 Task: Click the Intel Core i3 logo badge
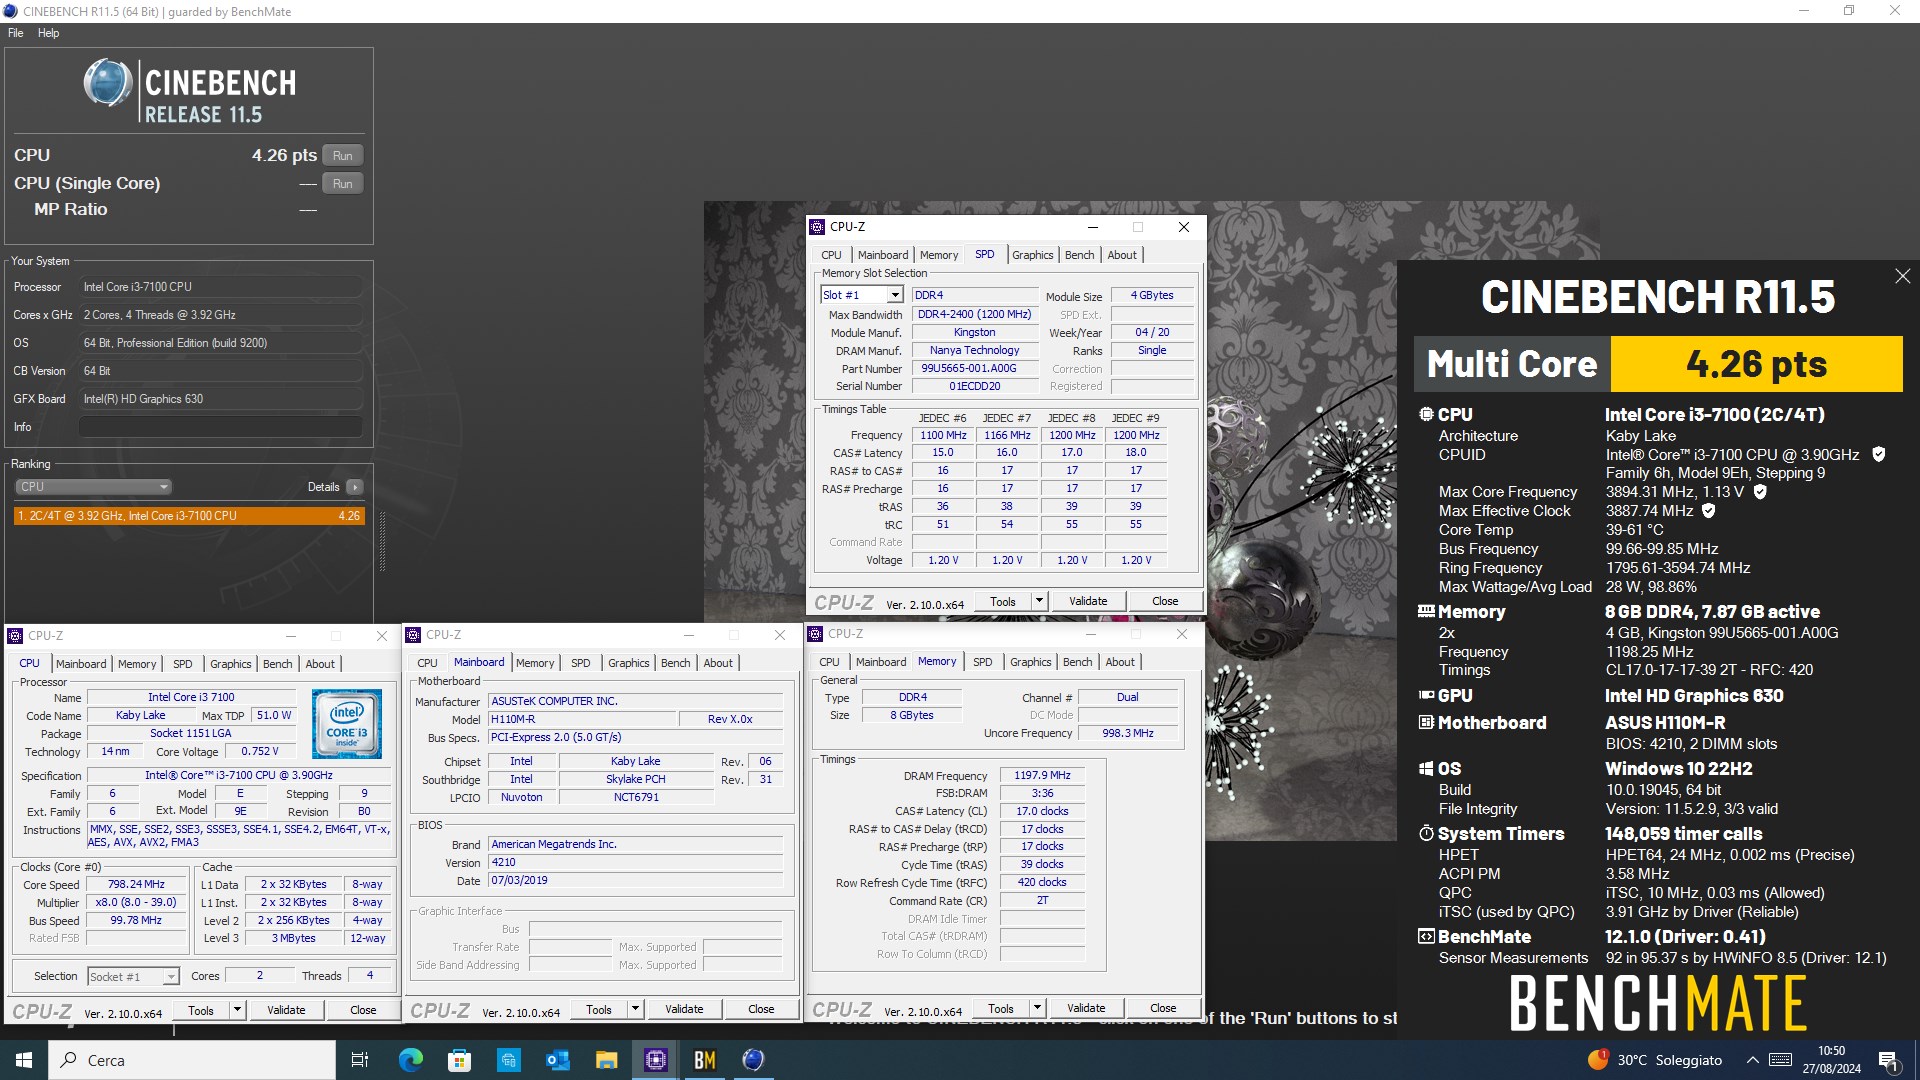346,723
